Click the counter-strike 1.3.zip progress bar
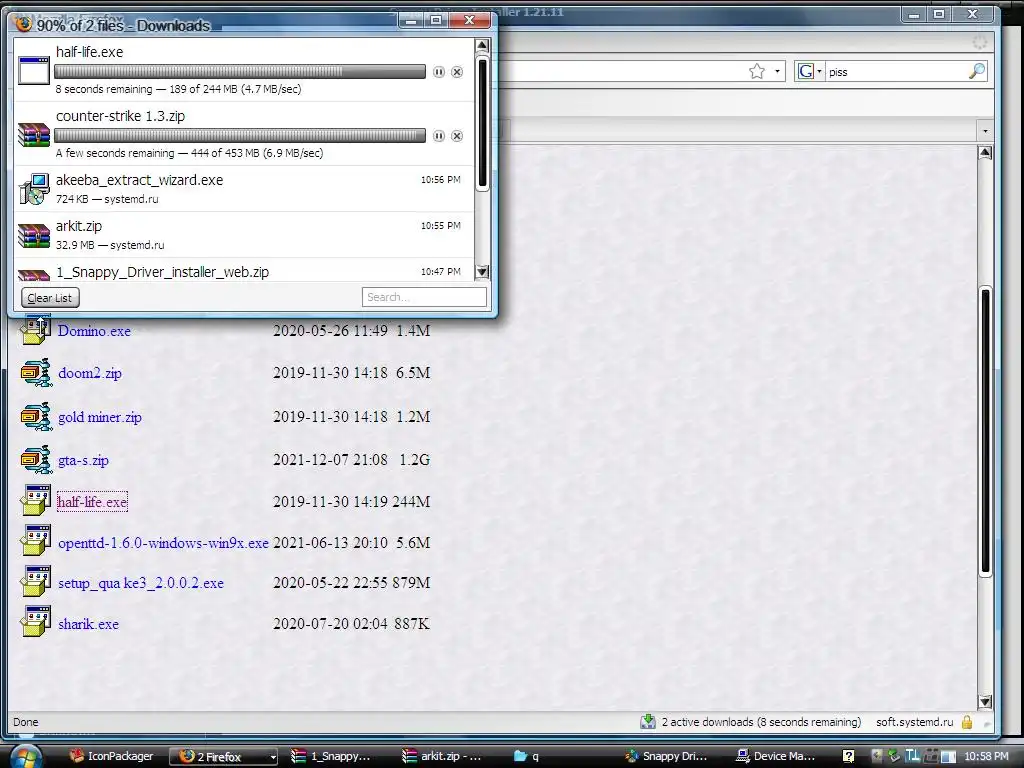 240,135
